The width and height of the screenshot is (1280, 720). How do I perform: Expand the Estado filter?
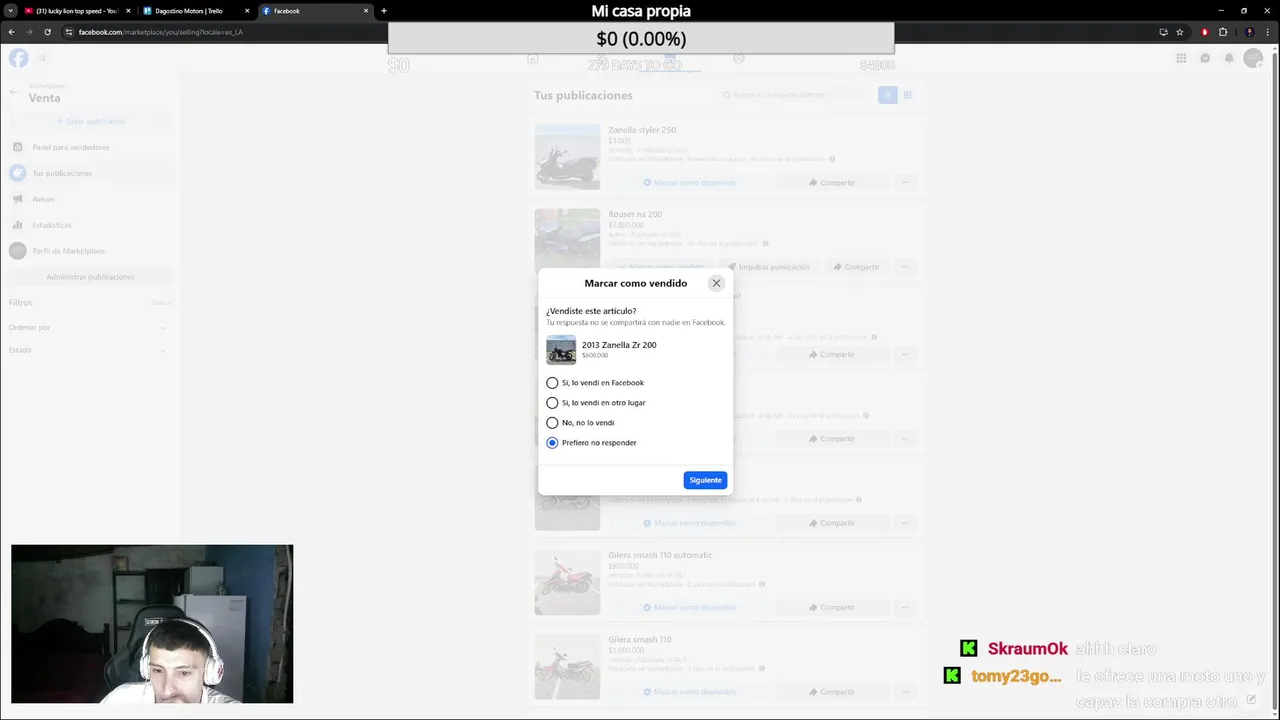point(90,350)
